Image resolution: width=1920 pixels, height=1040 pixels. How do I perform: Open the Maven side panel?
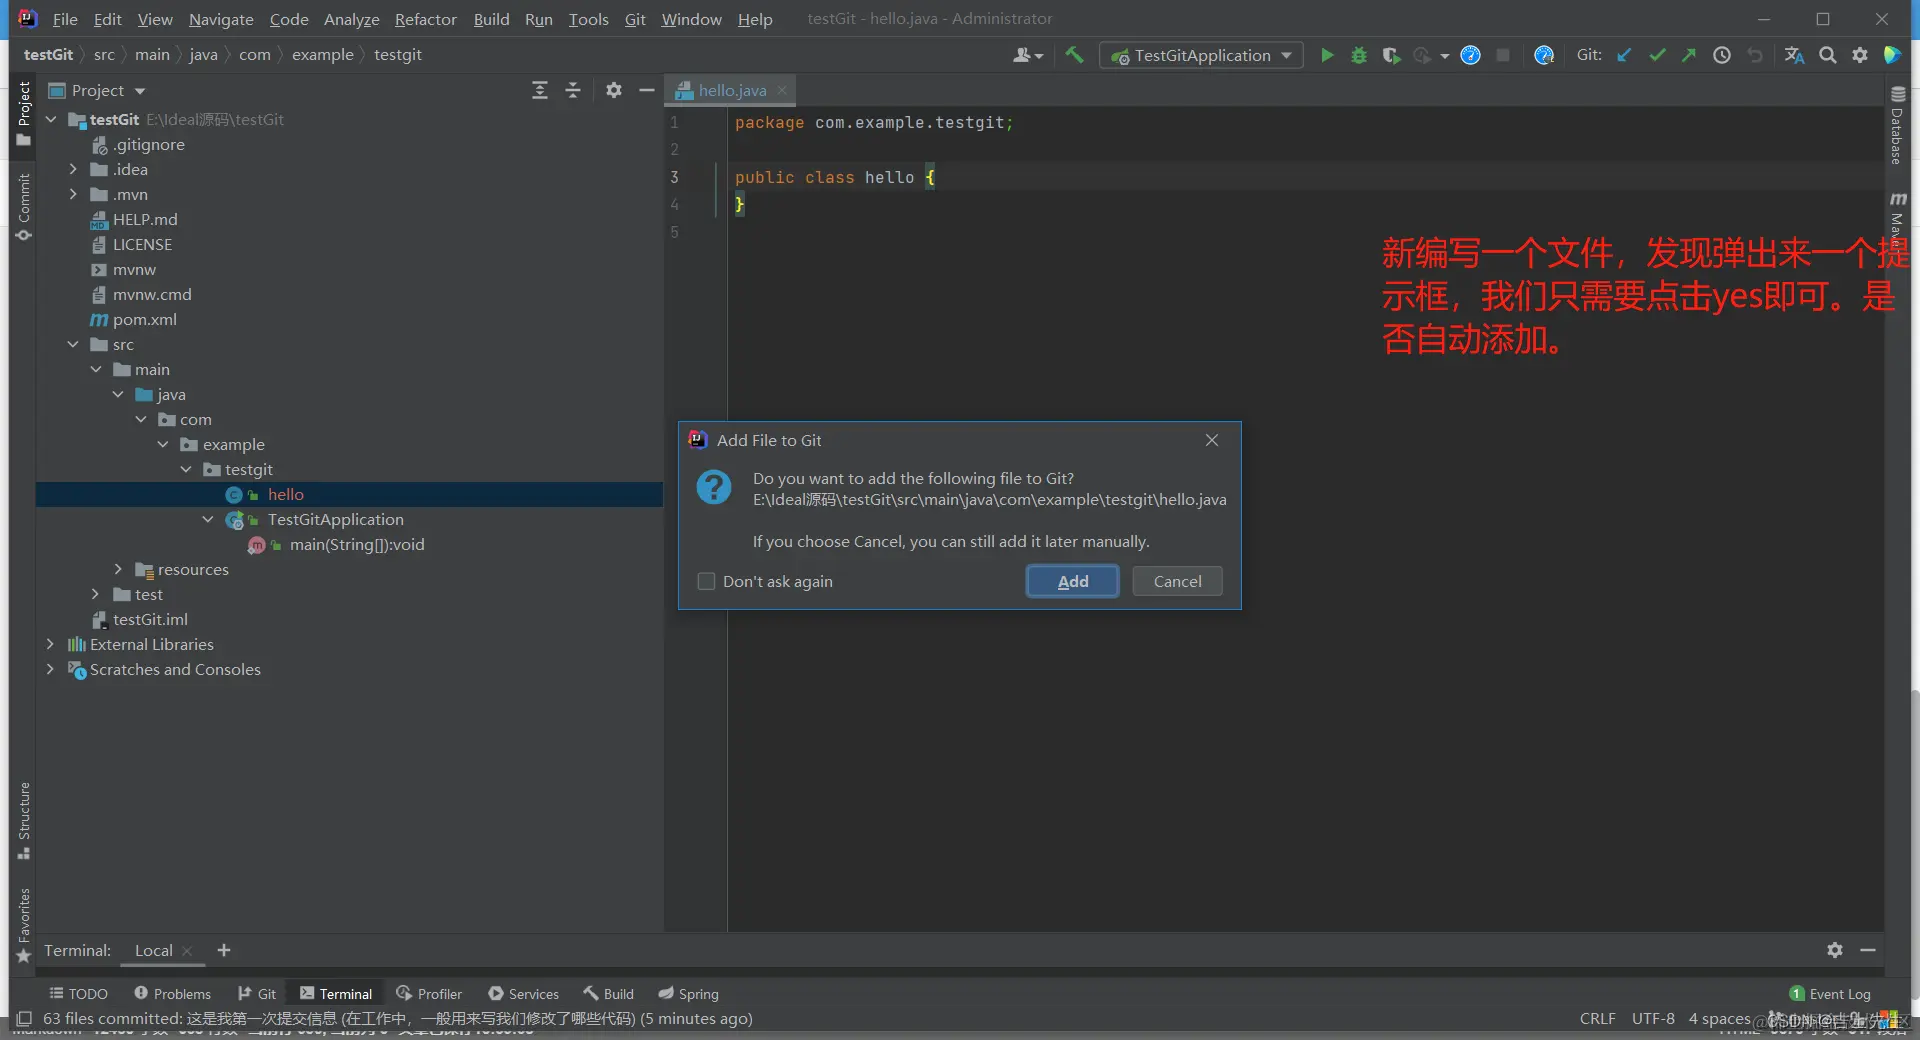point(1897,220)
